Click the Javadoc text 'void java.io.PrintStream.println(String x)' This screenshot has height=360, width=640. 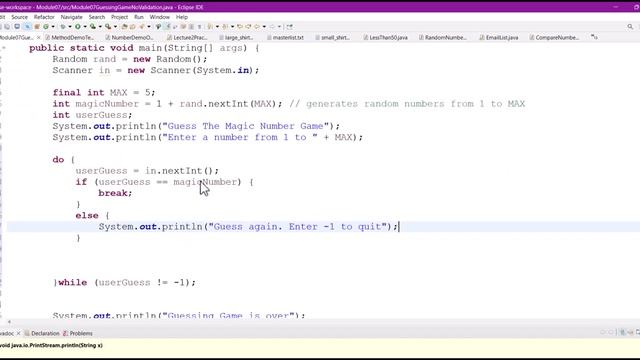(51, 345)
